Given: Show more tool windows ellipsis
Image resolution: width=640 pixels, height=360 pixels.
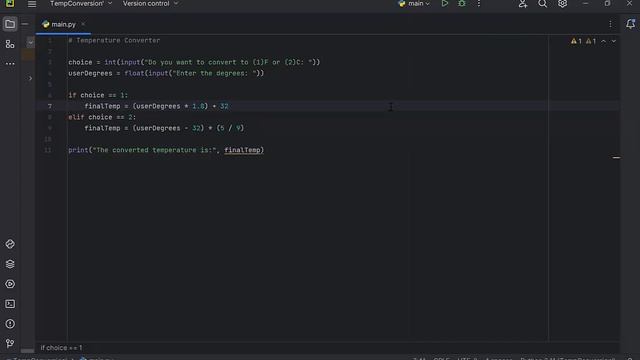Looking at the screenshot, I should tap(10, 64).
